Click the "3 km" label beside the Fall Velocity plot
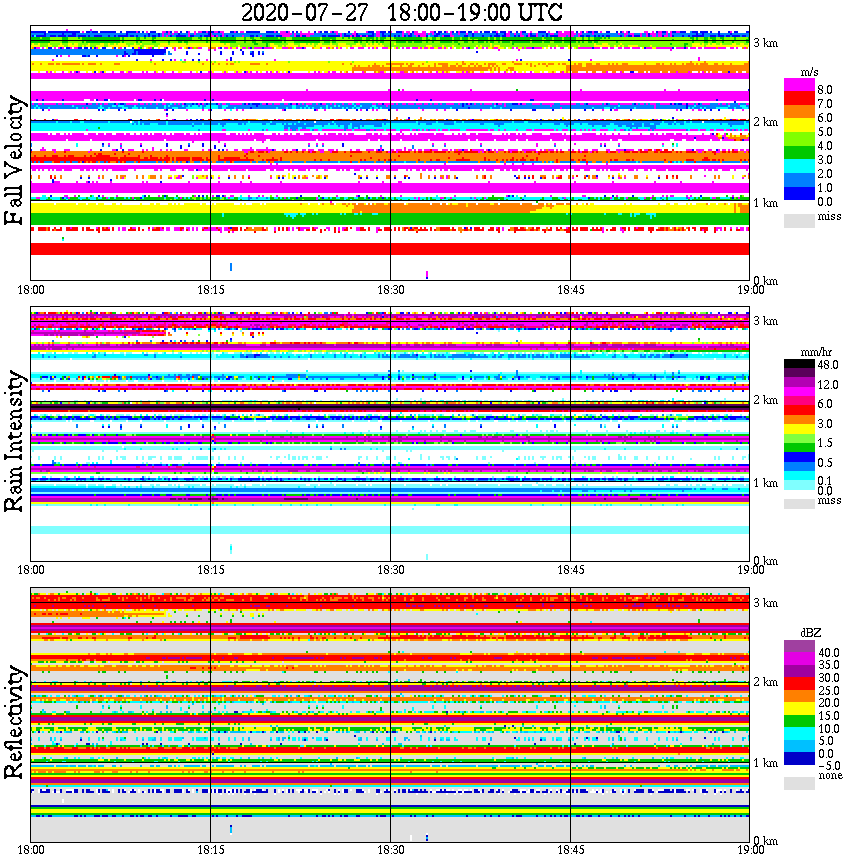 [765, 43]
